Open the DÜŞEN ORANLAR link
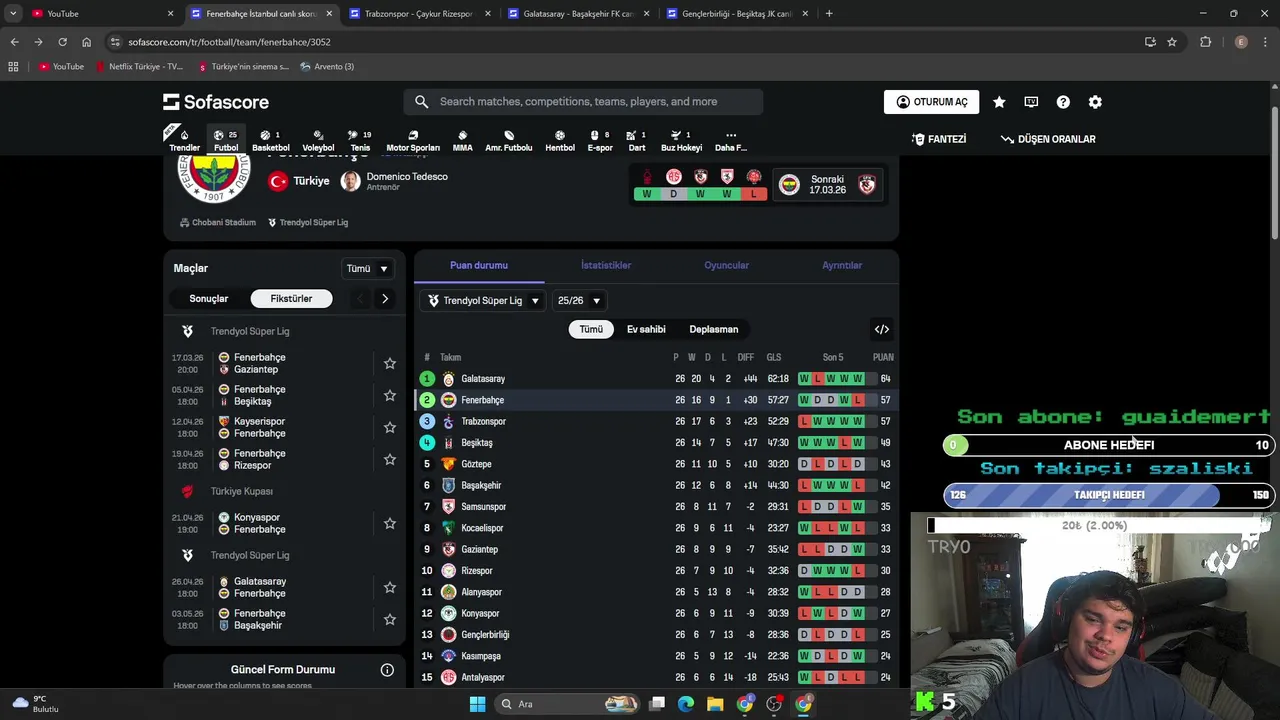This screenshot has width=1280, height=720. click(1048, 139)
